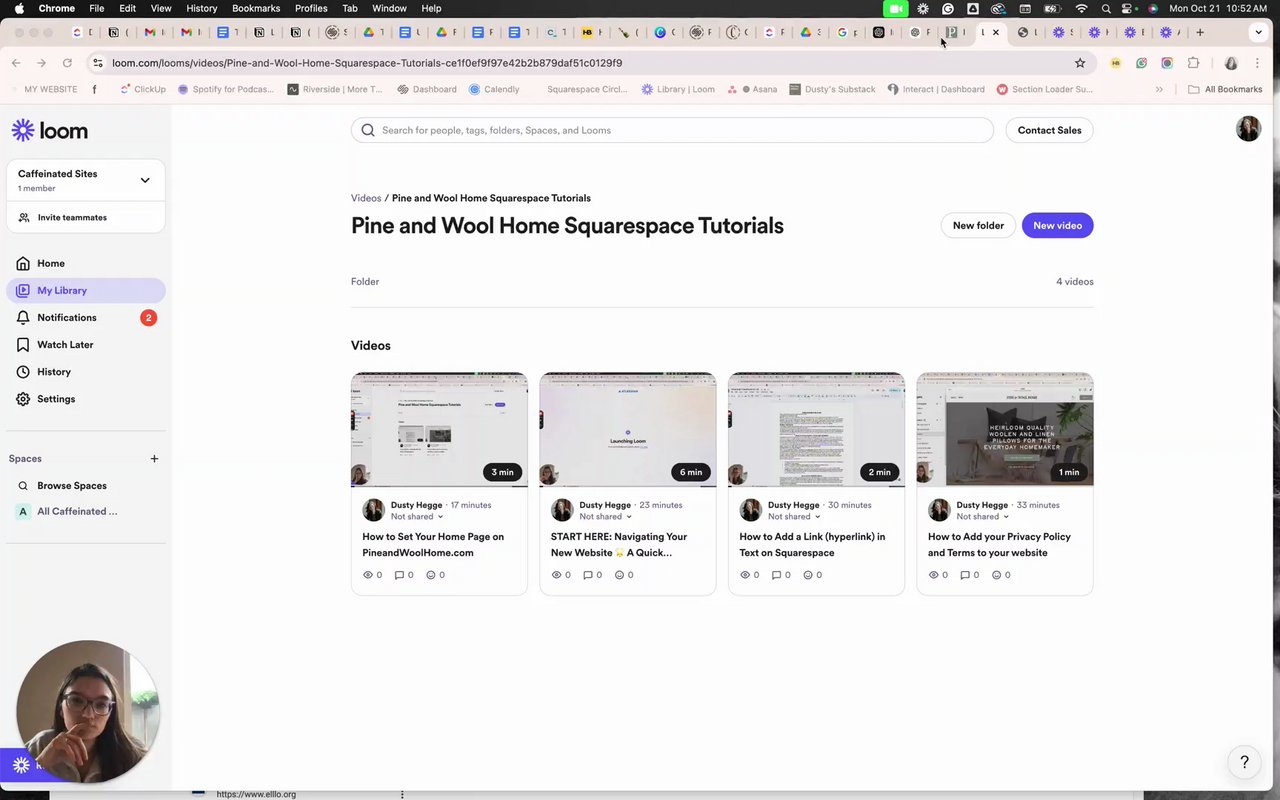Click reactions smiley on Add a Link video
This screenshot has width=1280, height=800.
point(808,575)
